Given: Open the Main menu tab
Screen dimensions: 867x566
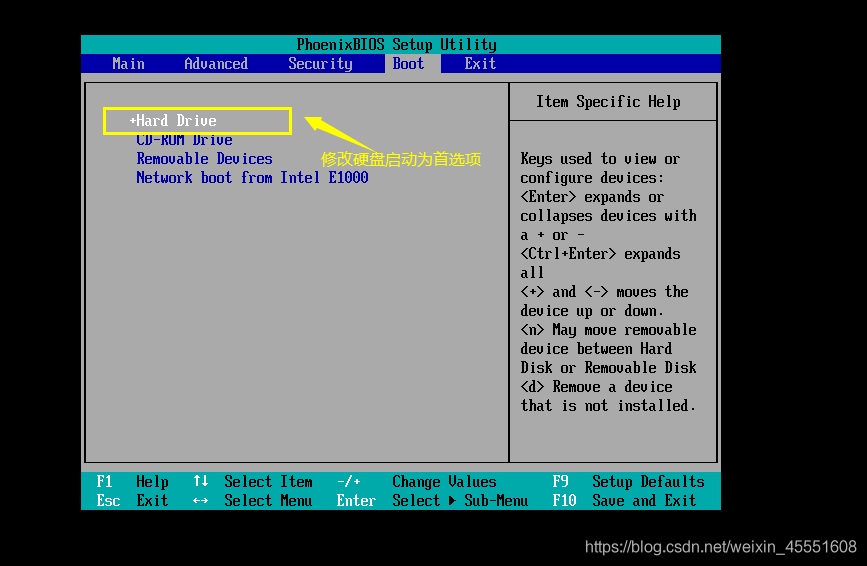Looking at the screenshot, I should click(x=128, y=64).
